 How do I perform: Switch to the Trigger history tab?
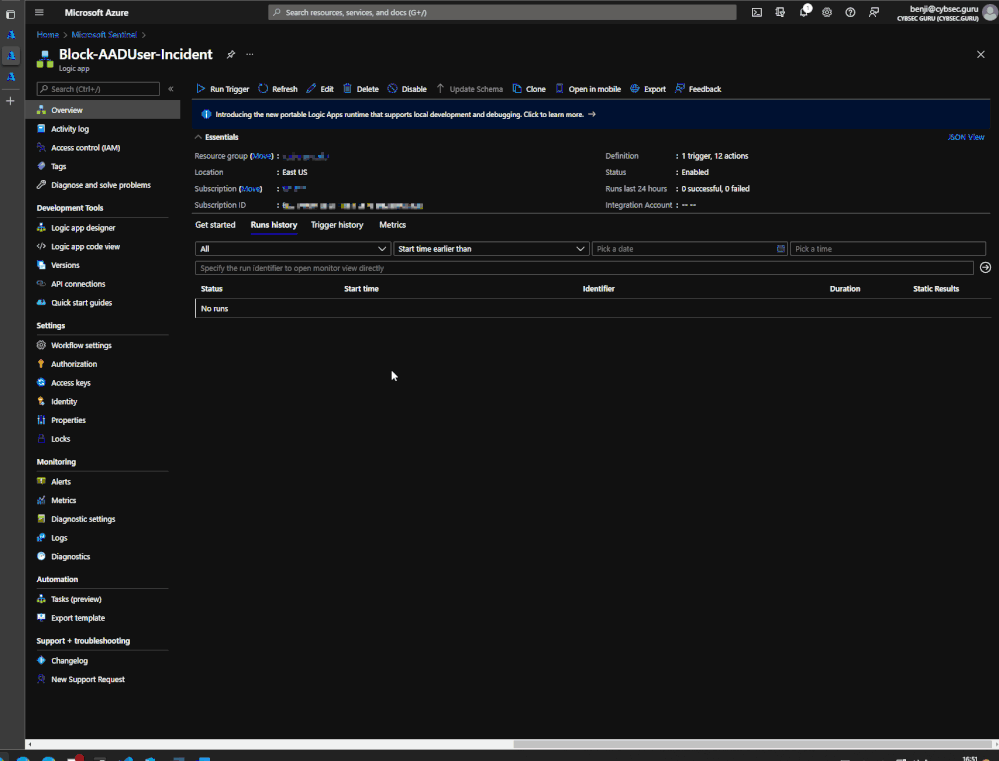pos(337,225)
